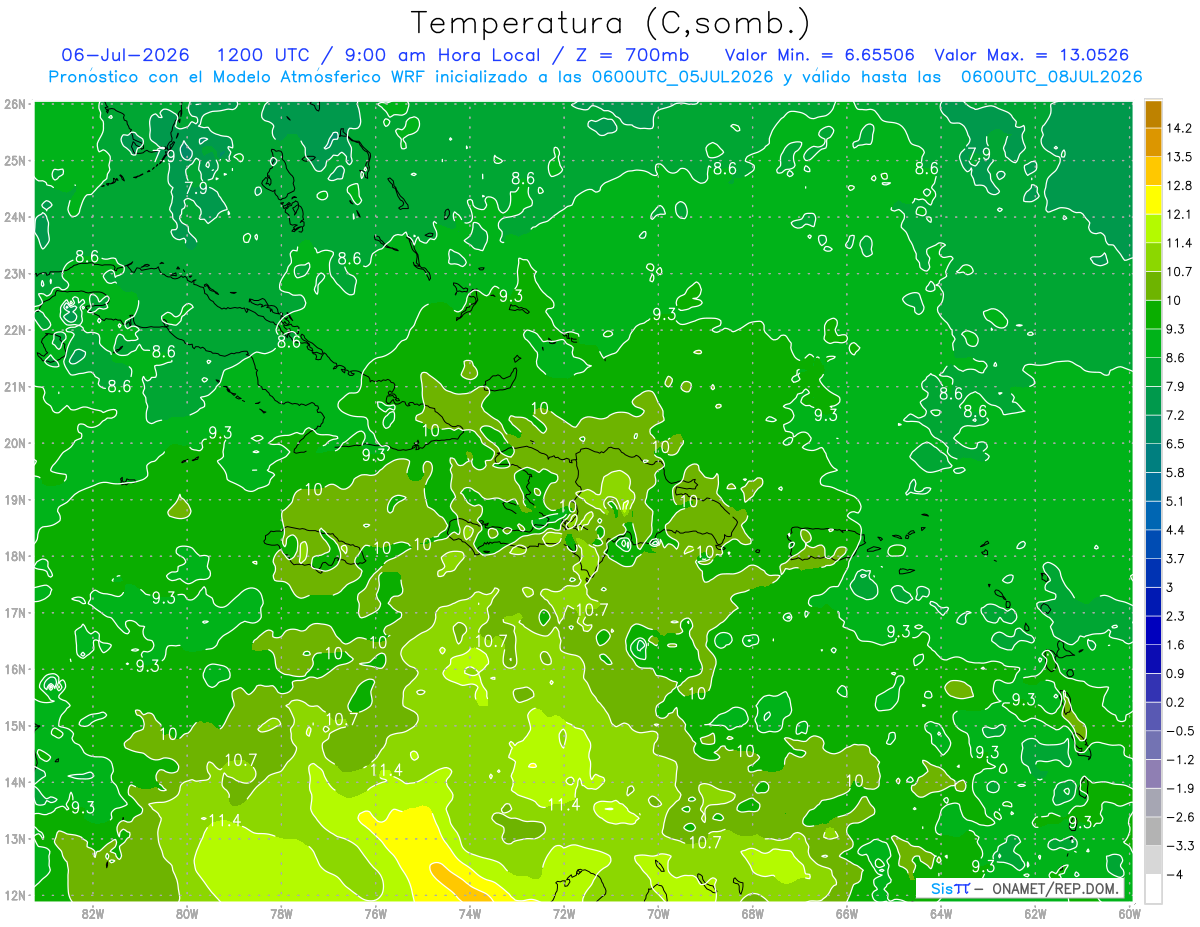The image size is (1200, 927).
Task: Click the '-1.2' colorbar label
Action: 1180,759
